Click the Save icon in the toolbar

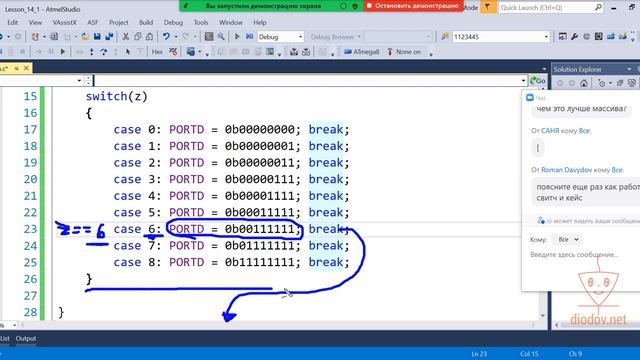(x=97, y=37)
